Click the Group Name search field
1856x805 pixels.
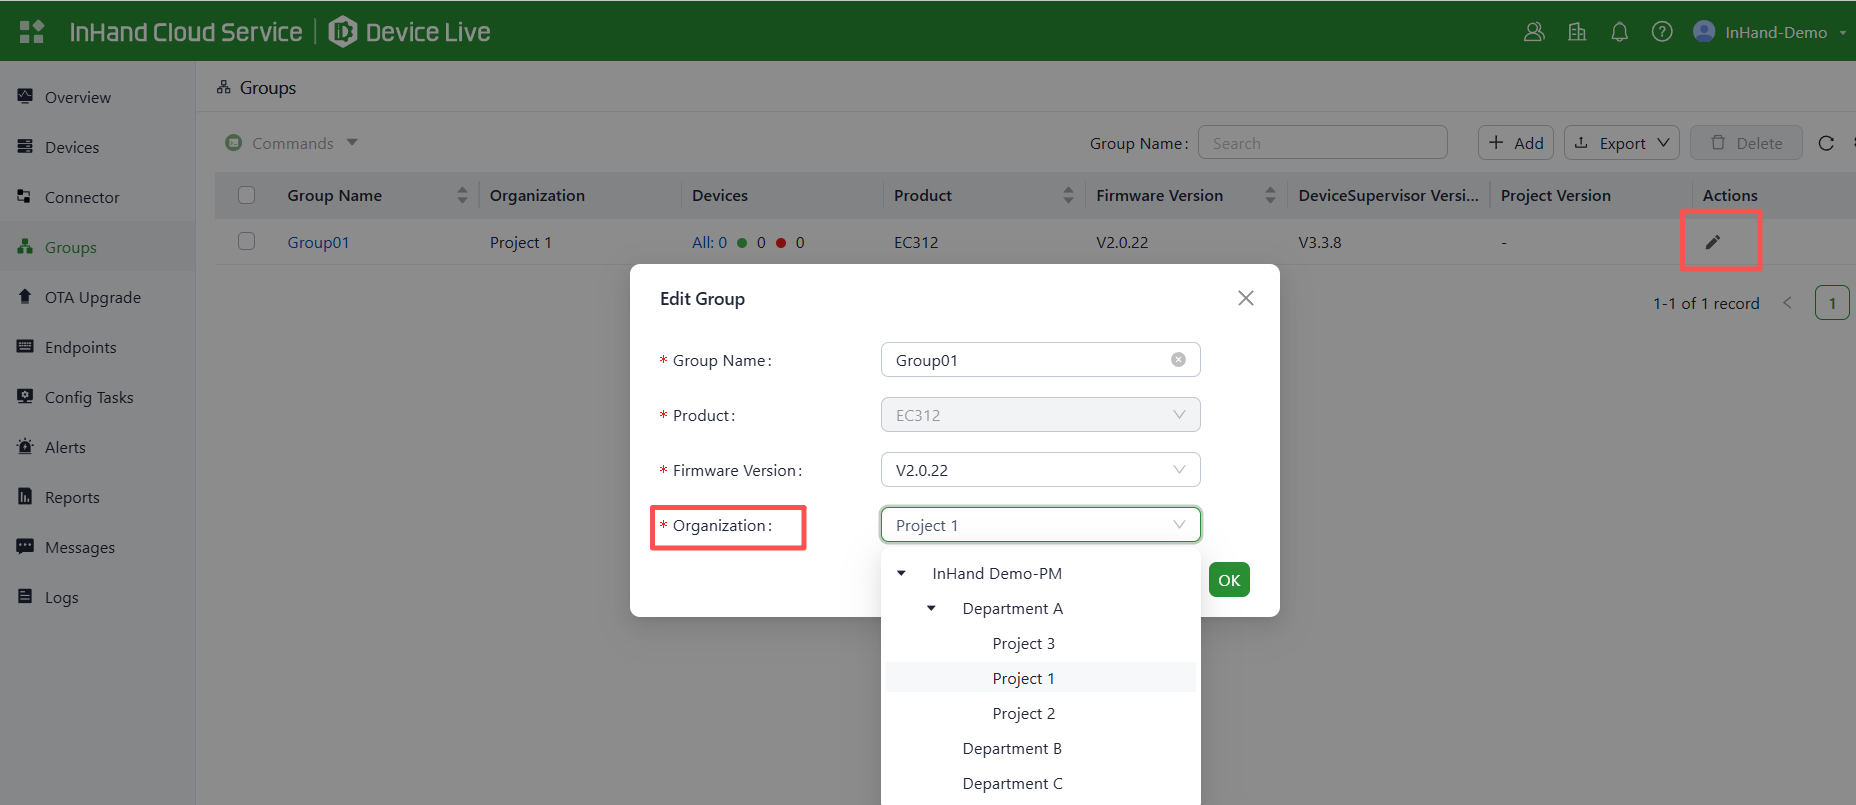tap(1322, 143)
